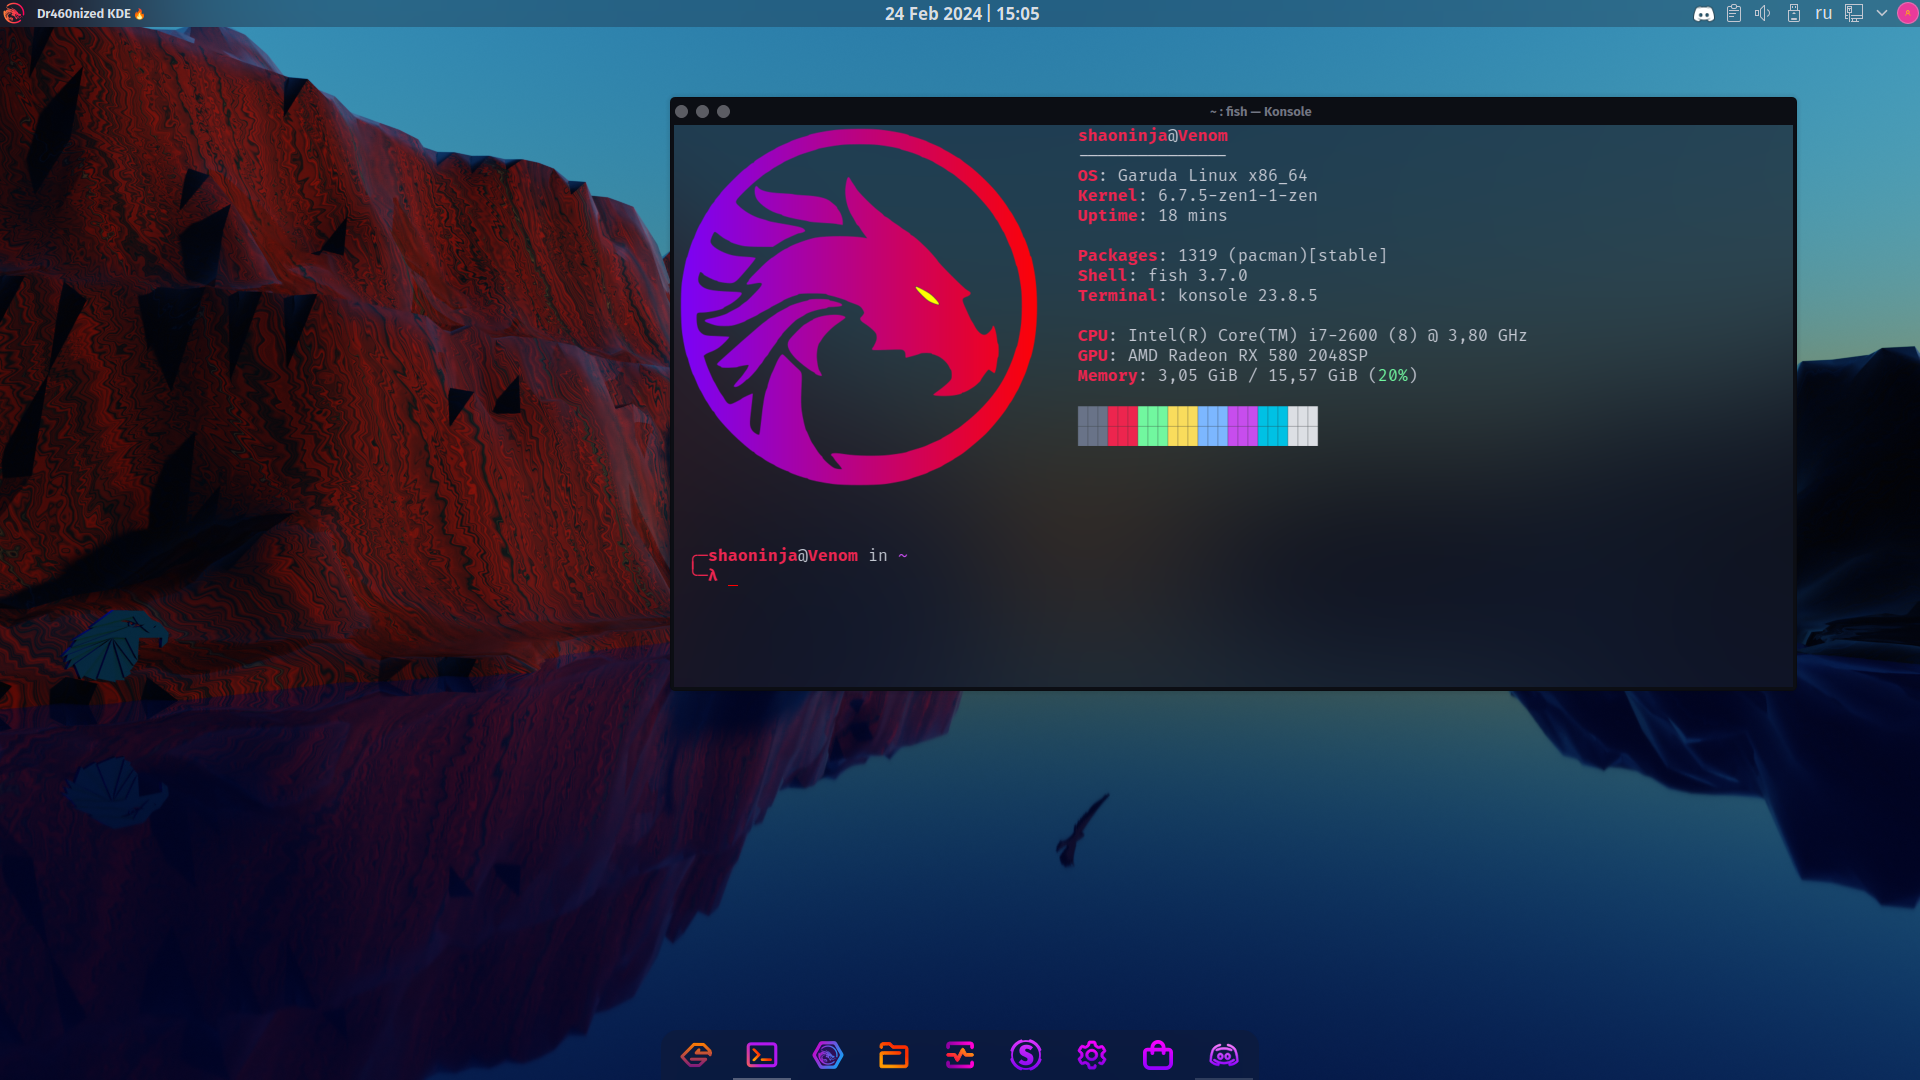Open the clipboard tray applet
Viewport: 1920px width, 1080px height.
(x=1734, y=14)
